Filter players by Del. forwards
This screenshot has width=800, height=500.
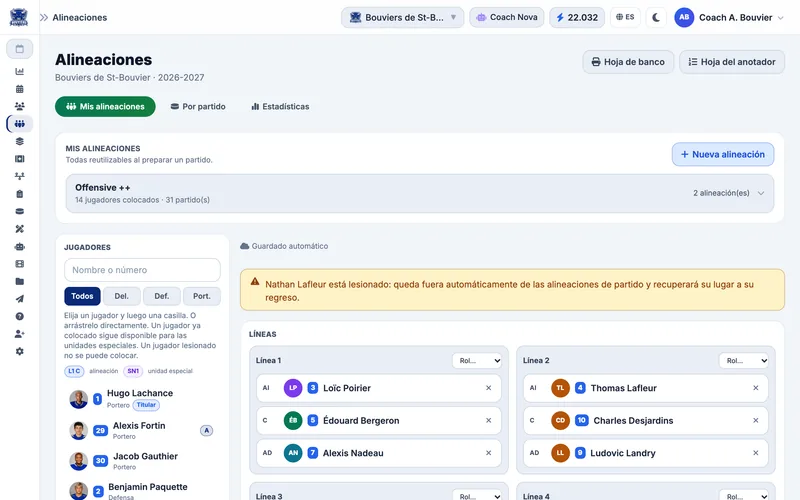click(x=121, y=296)
